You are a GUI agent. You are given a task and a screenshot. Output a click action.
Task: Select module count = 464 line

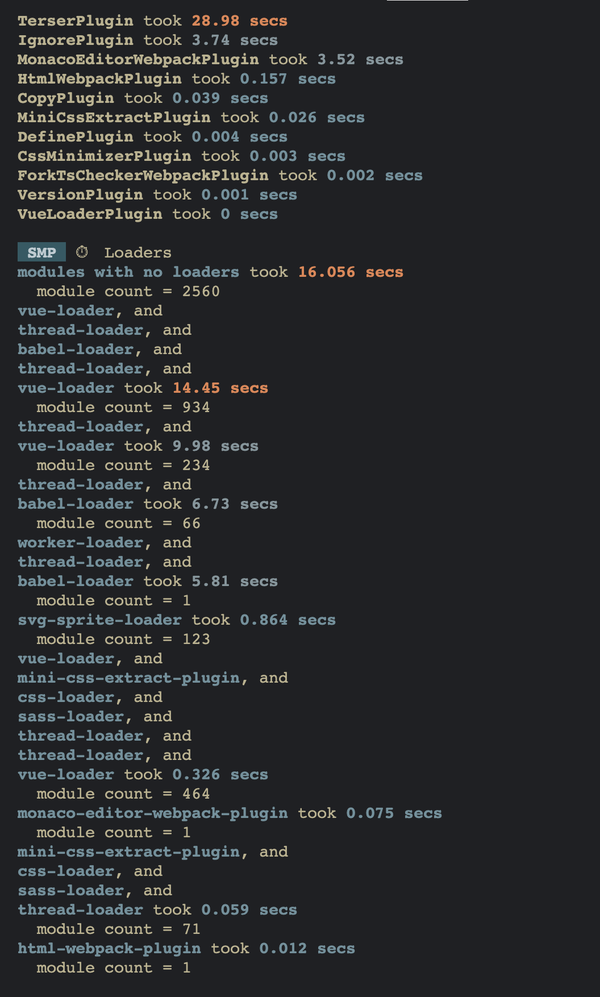[123, 794]
